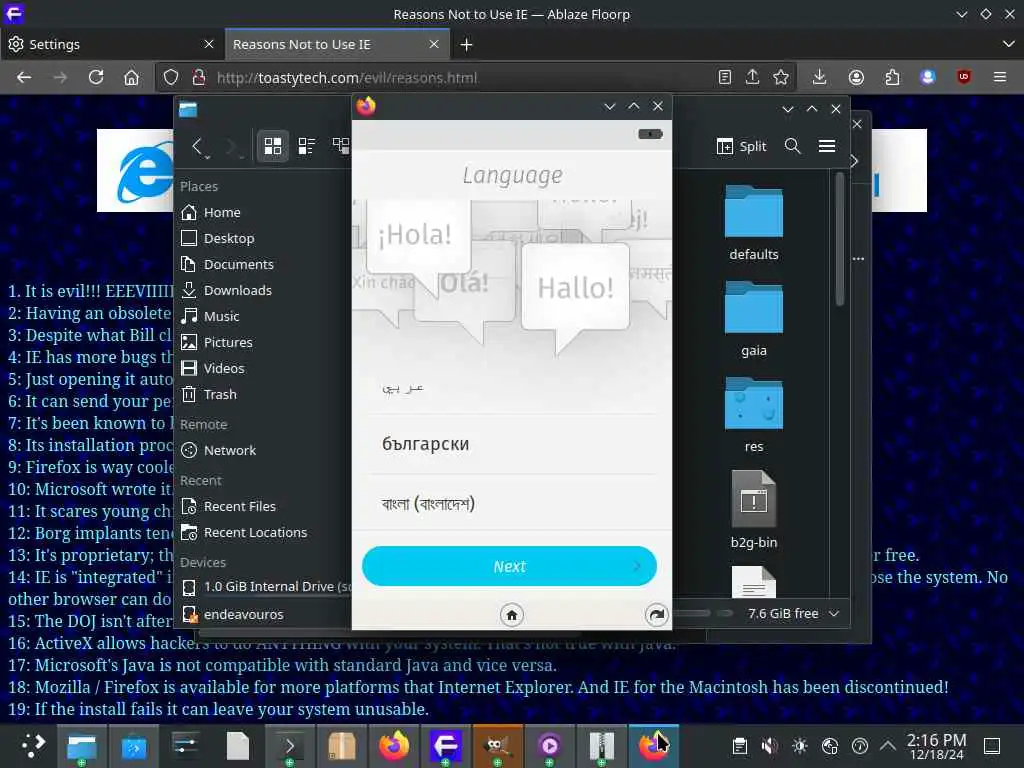Image resolution: width=1024 pixels, height=768 pixels.
Task: Close the Reasons Not to Use IE tab
Action: pyautogui.click(x=434, y=44)
